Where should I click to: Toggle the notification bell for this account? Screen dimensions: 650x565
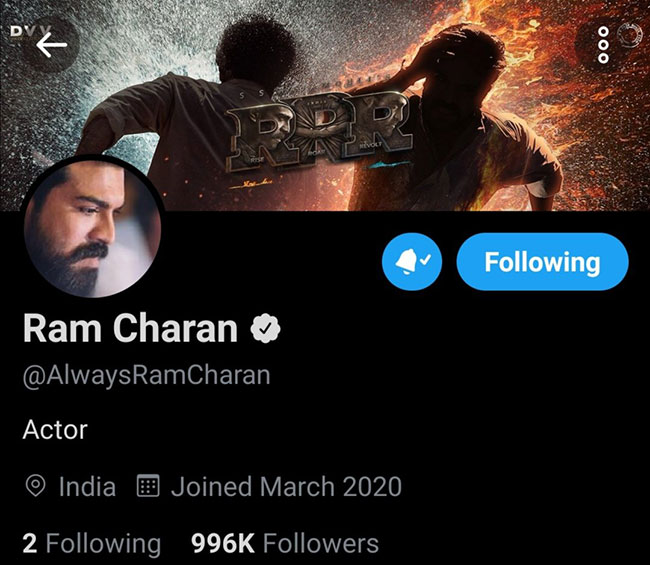point(414,263)
